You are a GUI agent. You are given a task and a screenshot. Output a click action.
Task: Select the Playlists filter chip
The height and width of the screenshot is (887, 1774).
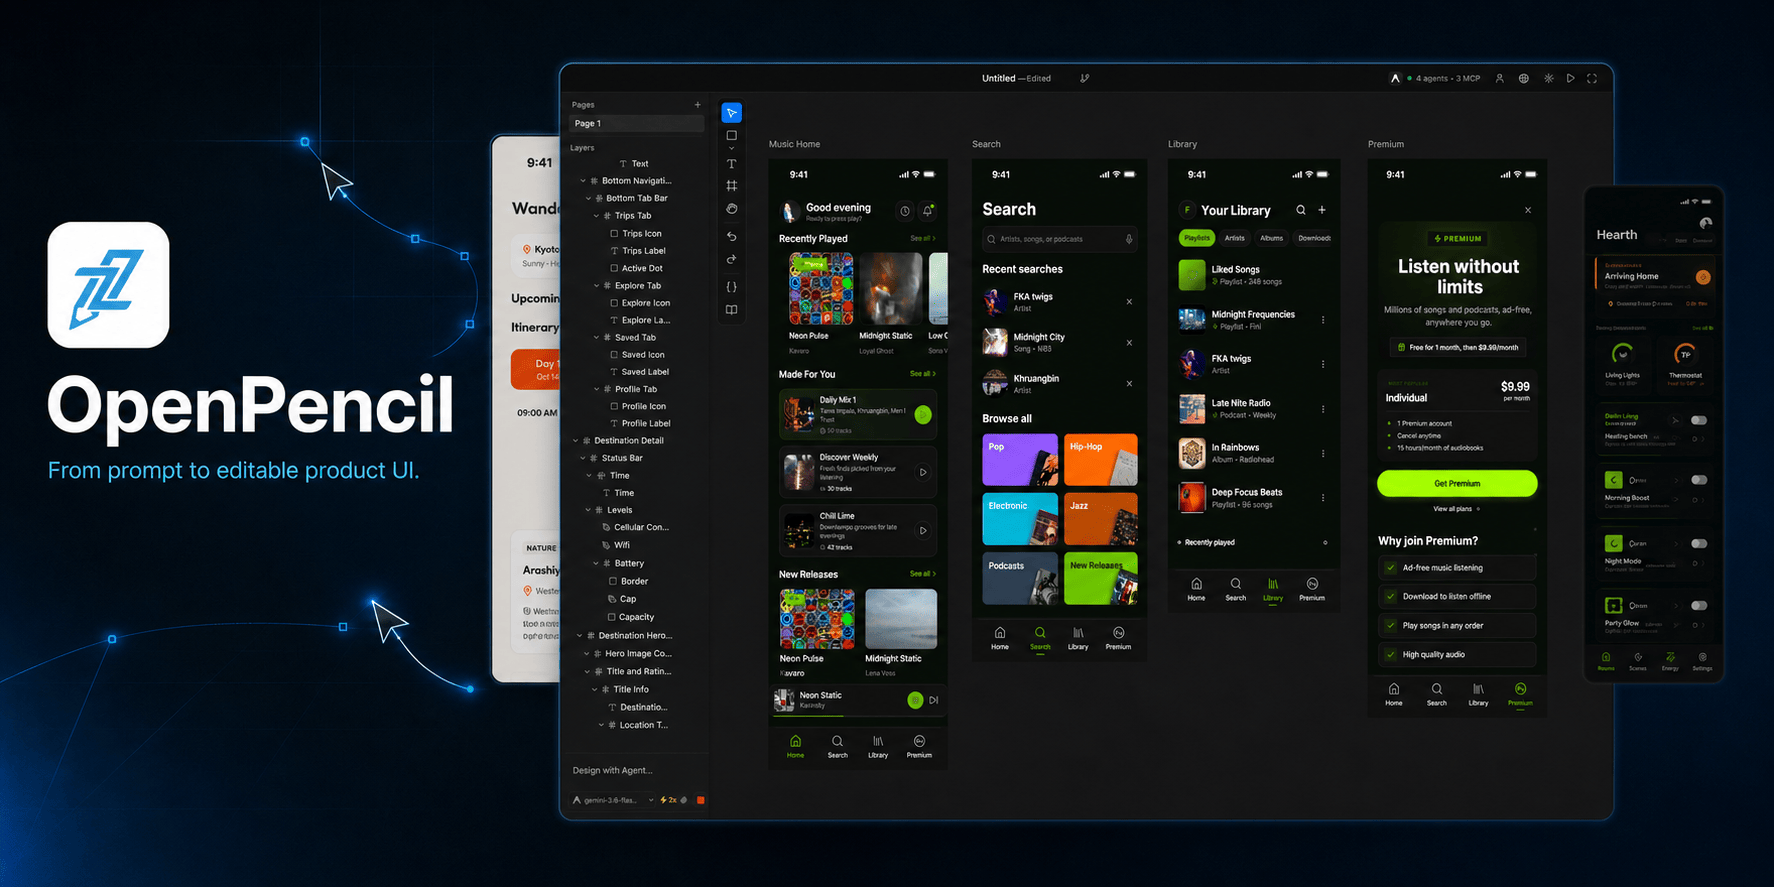point(1197,238)
